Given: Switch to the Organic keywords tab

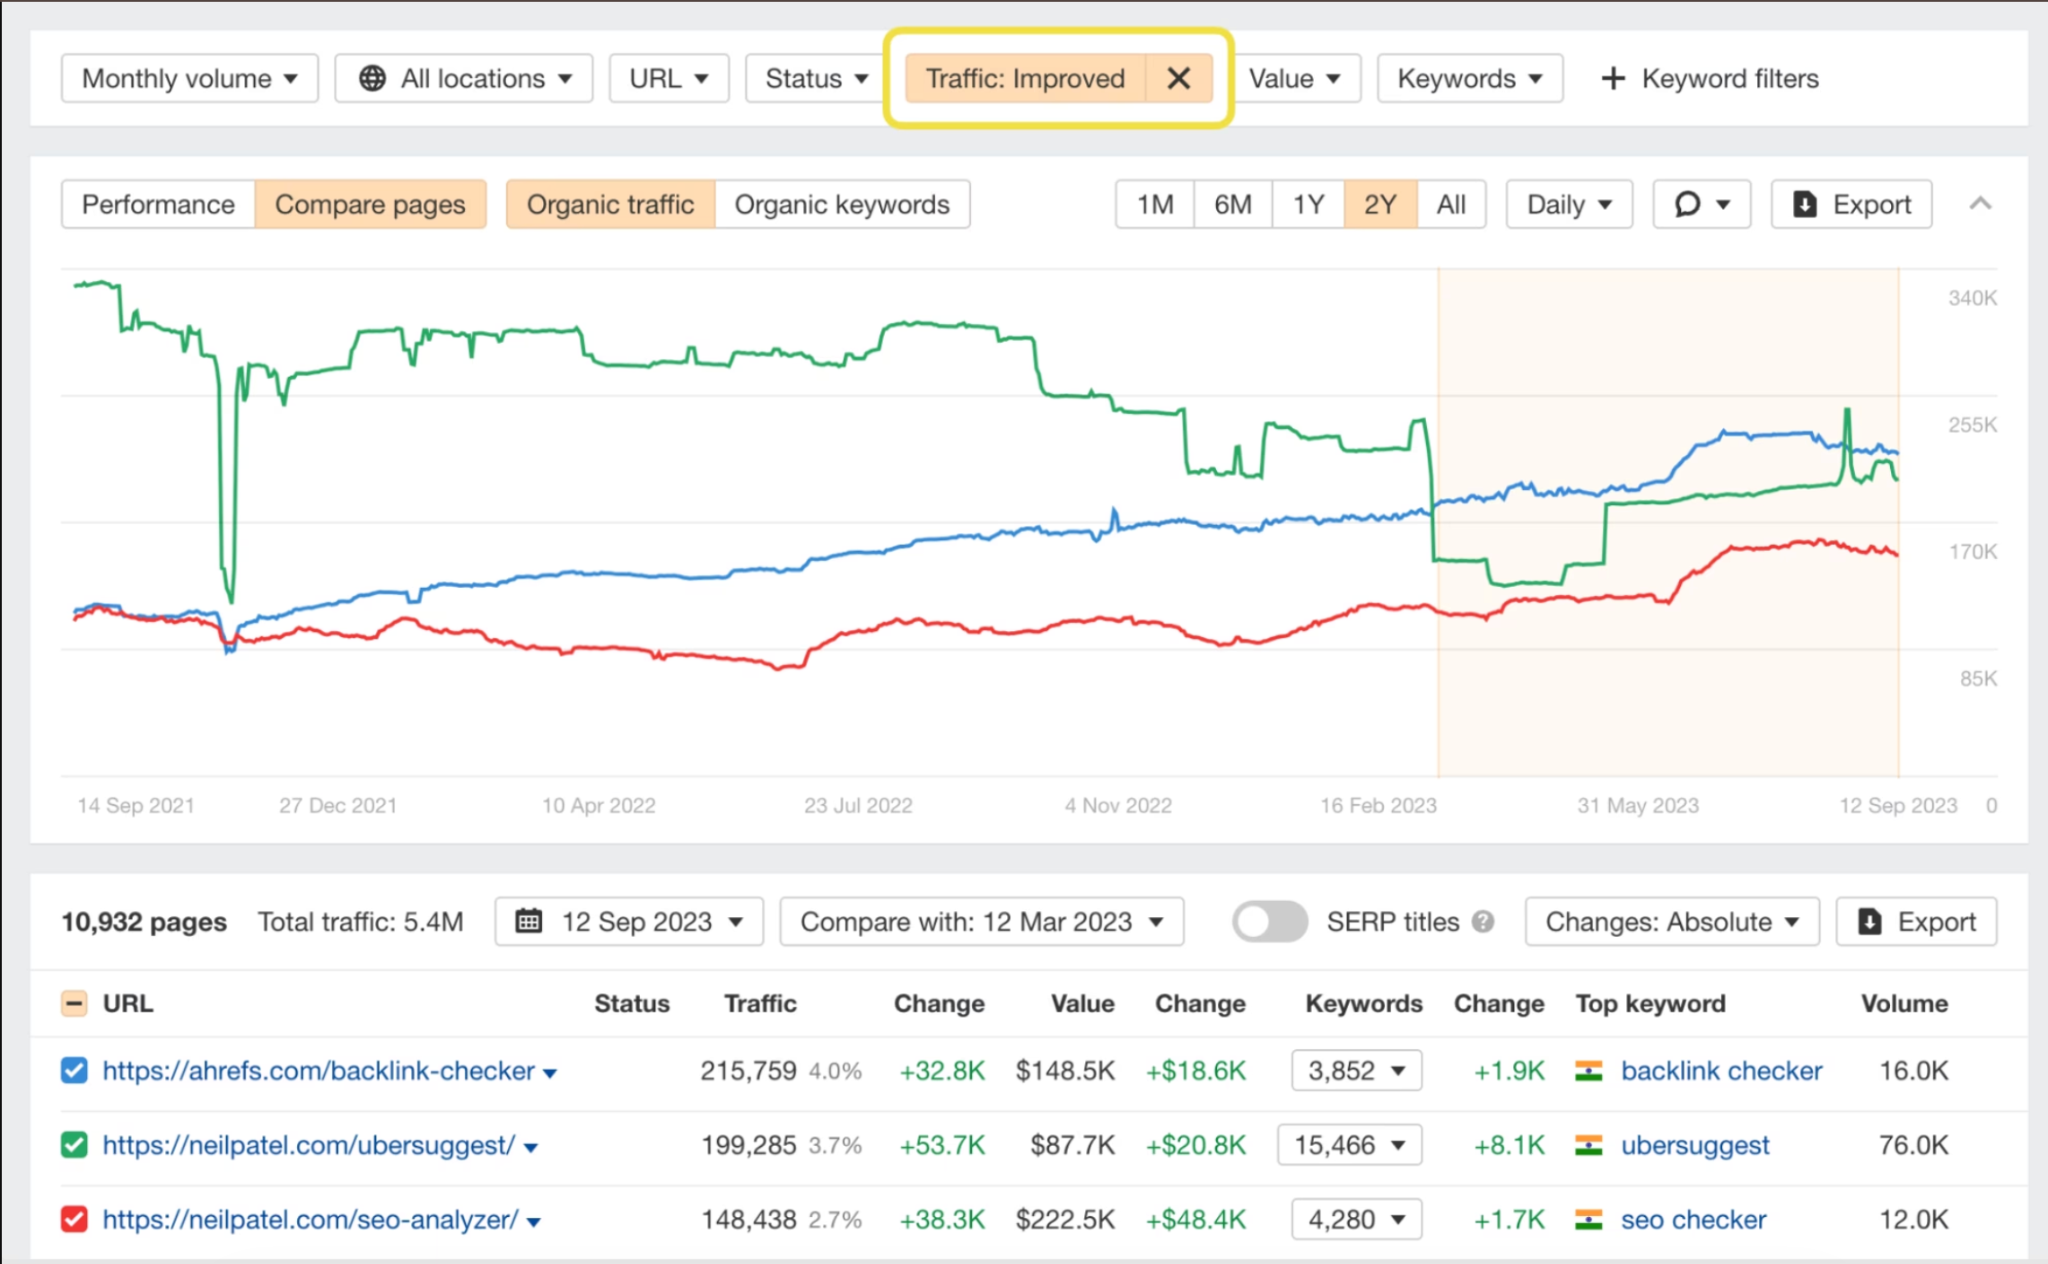Looking at the screenshot, I should coord(842,204).
